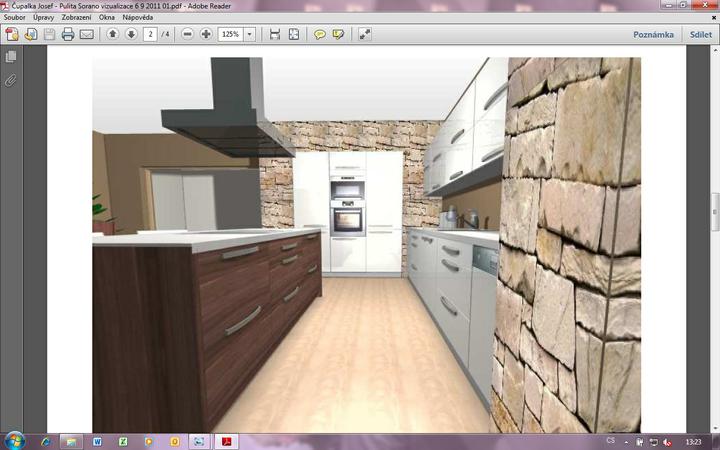Image resolution: width=720 pixels, height=450 pixels.
Task: Switch to read mode view
Action: pos(365,34)
